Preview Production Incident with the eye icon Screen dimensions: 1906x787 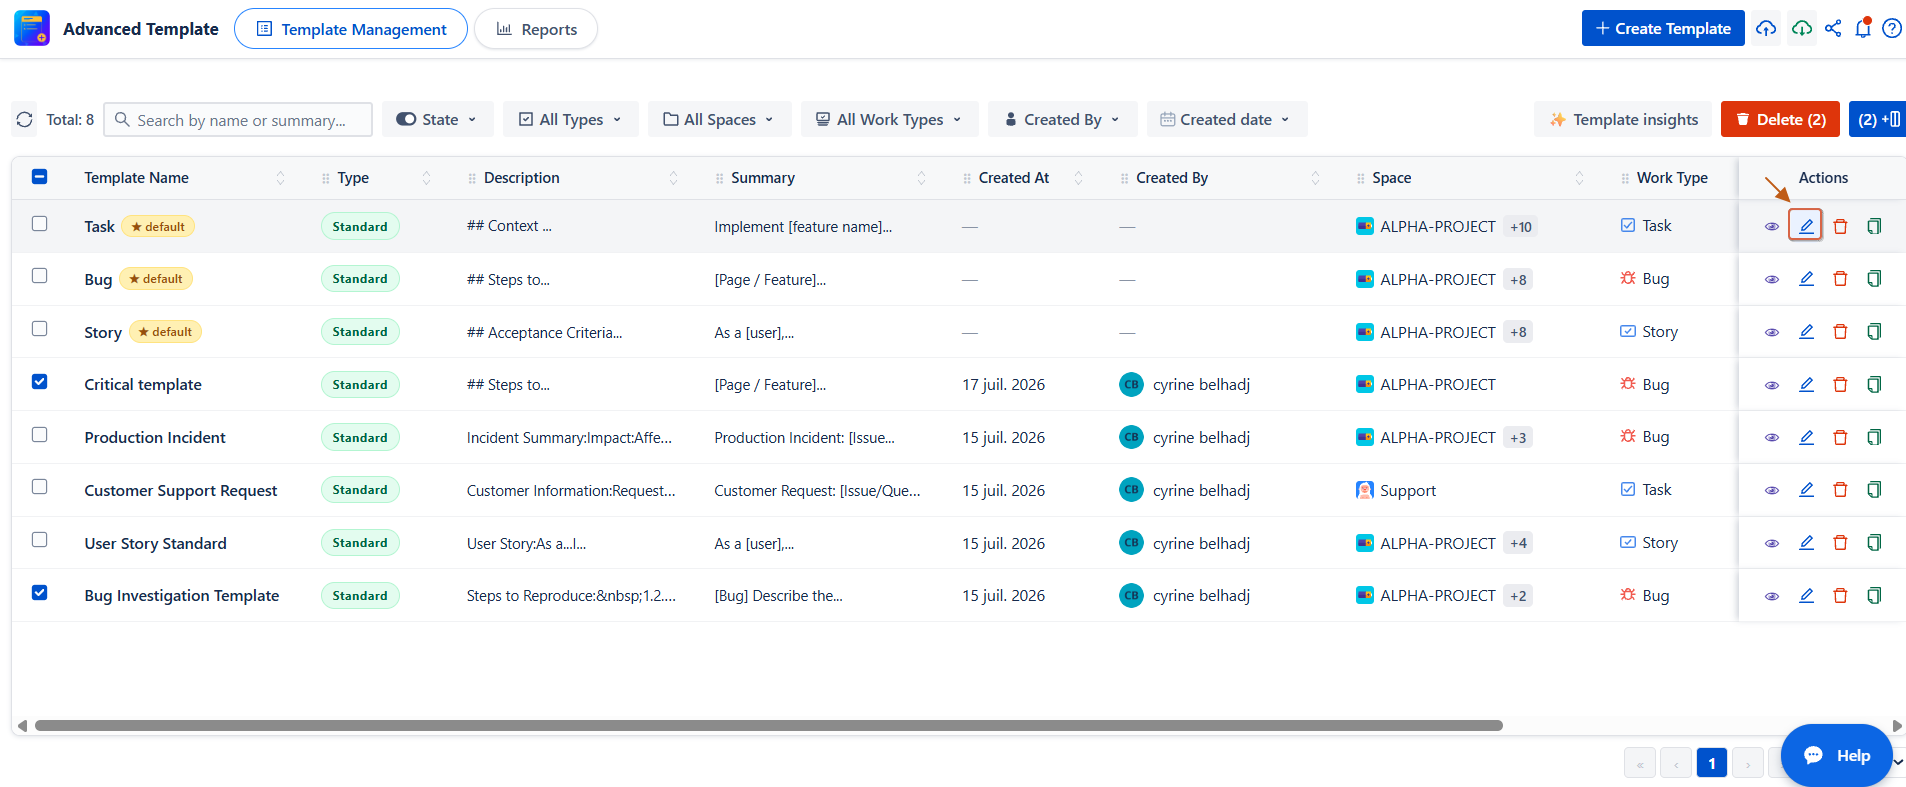coord(1772,438)
